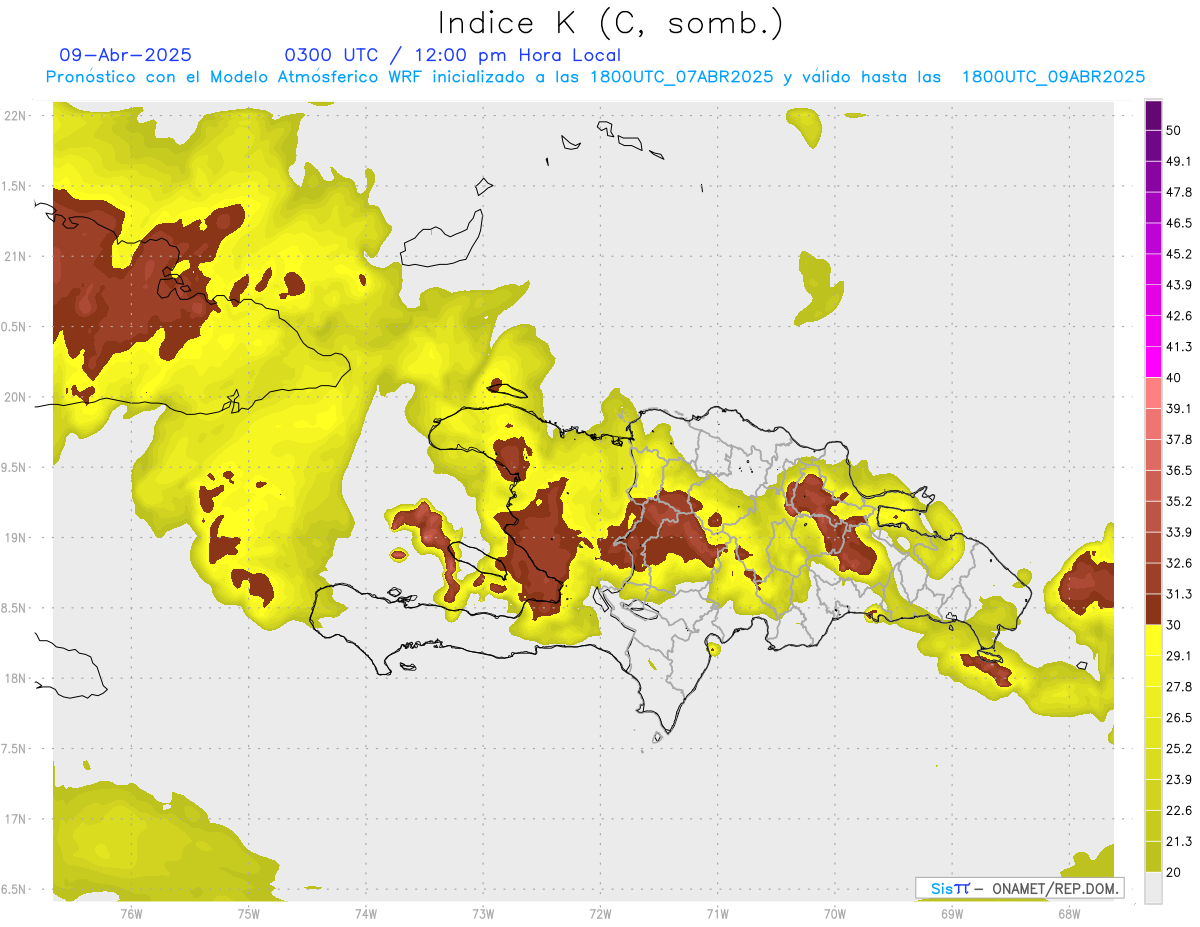Click the colorbar value "50"
Image resolution: width=1200 pixels, height=927 pixels.
click(x=1175, y=130)
